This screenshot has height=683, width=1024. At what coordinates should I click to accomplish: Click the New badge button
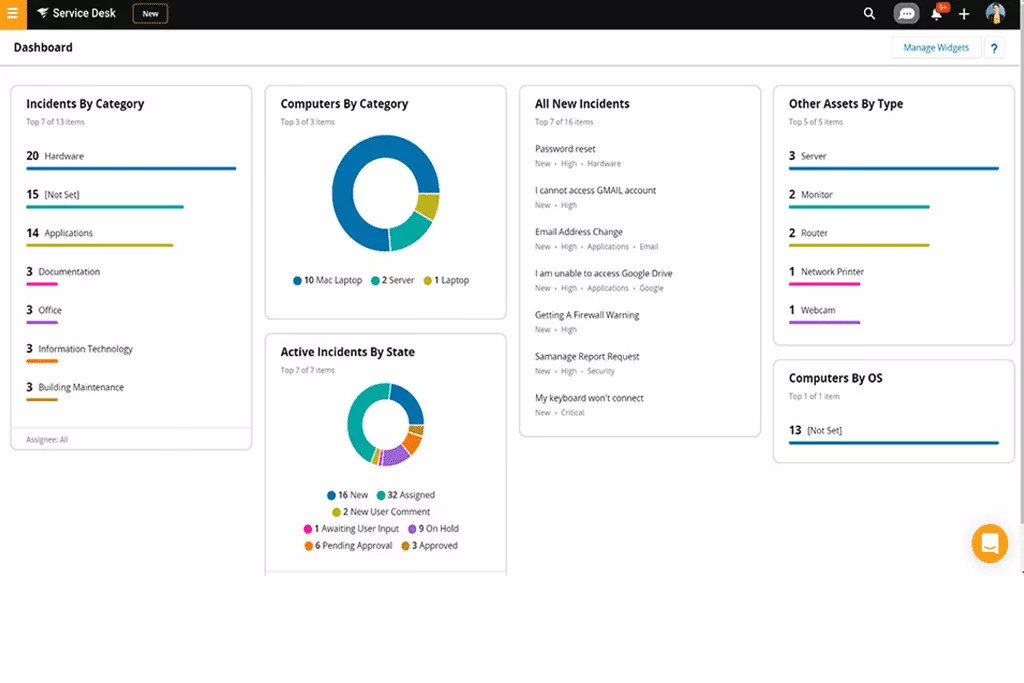pyautogui.click(x=150, y=14)
